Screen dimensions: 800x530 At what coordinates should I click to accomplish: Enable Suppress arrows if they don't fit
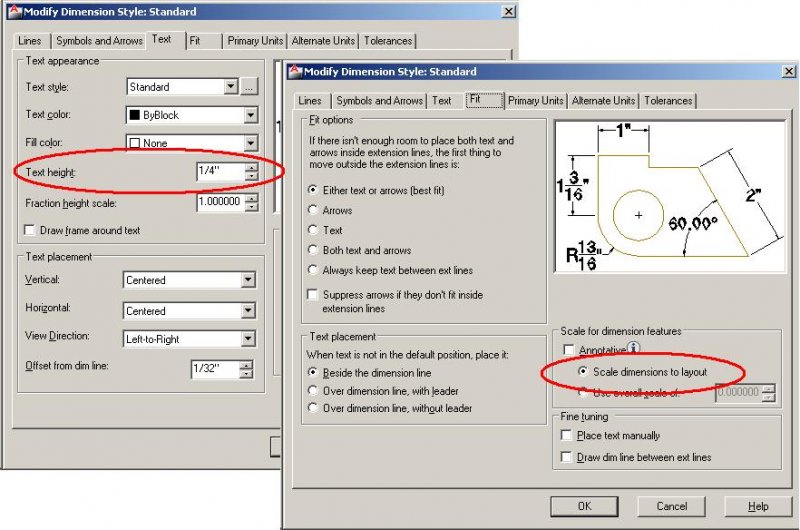(x=312, y=294)
